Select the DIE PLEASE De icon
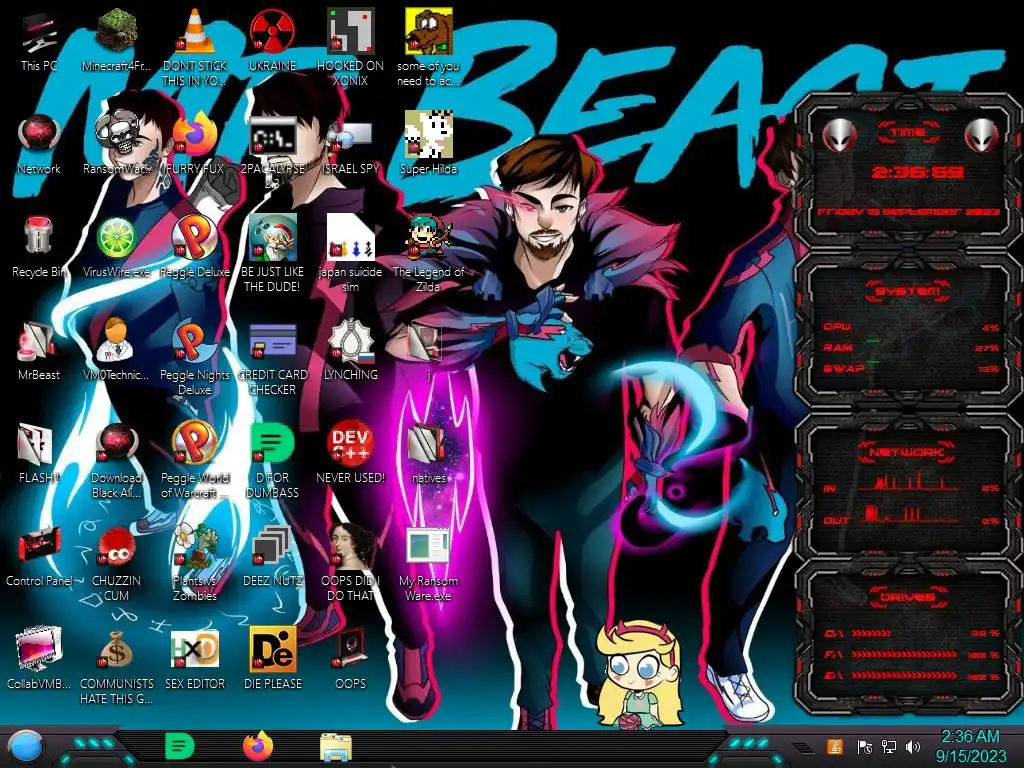The width and height of the screenshot is (1024, 768). pos(272,649)
